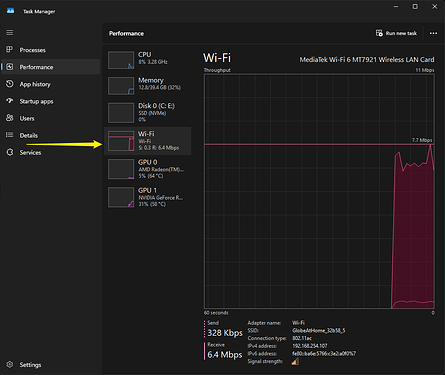Image resolution: width=445 pixels, height=375 pixels.
Task: Open Settings at sidebar bottom
Action: tap(10, 364)
